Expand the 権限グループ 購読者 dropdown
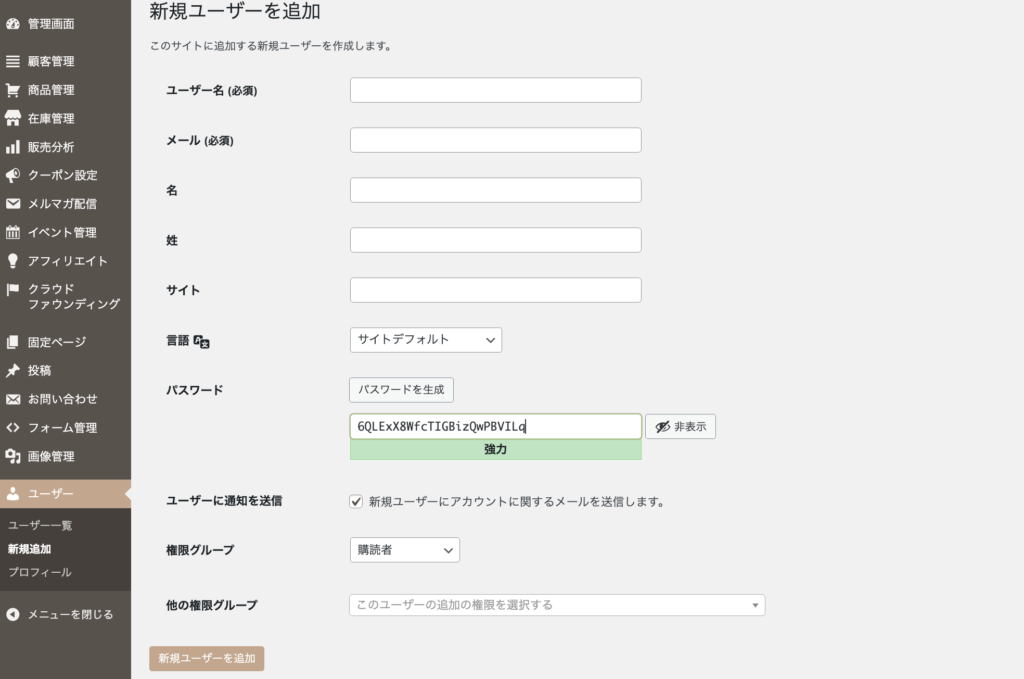 404,550
